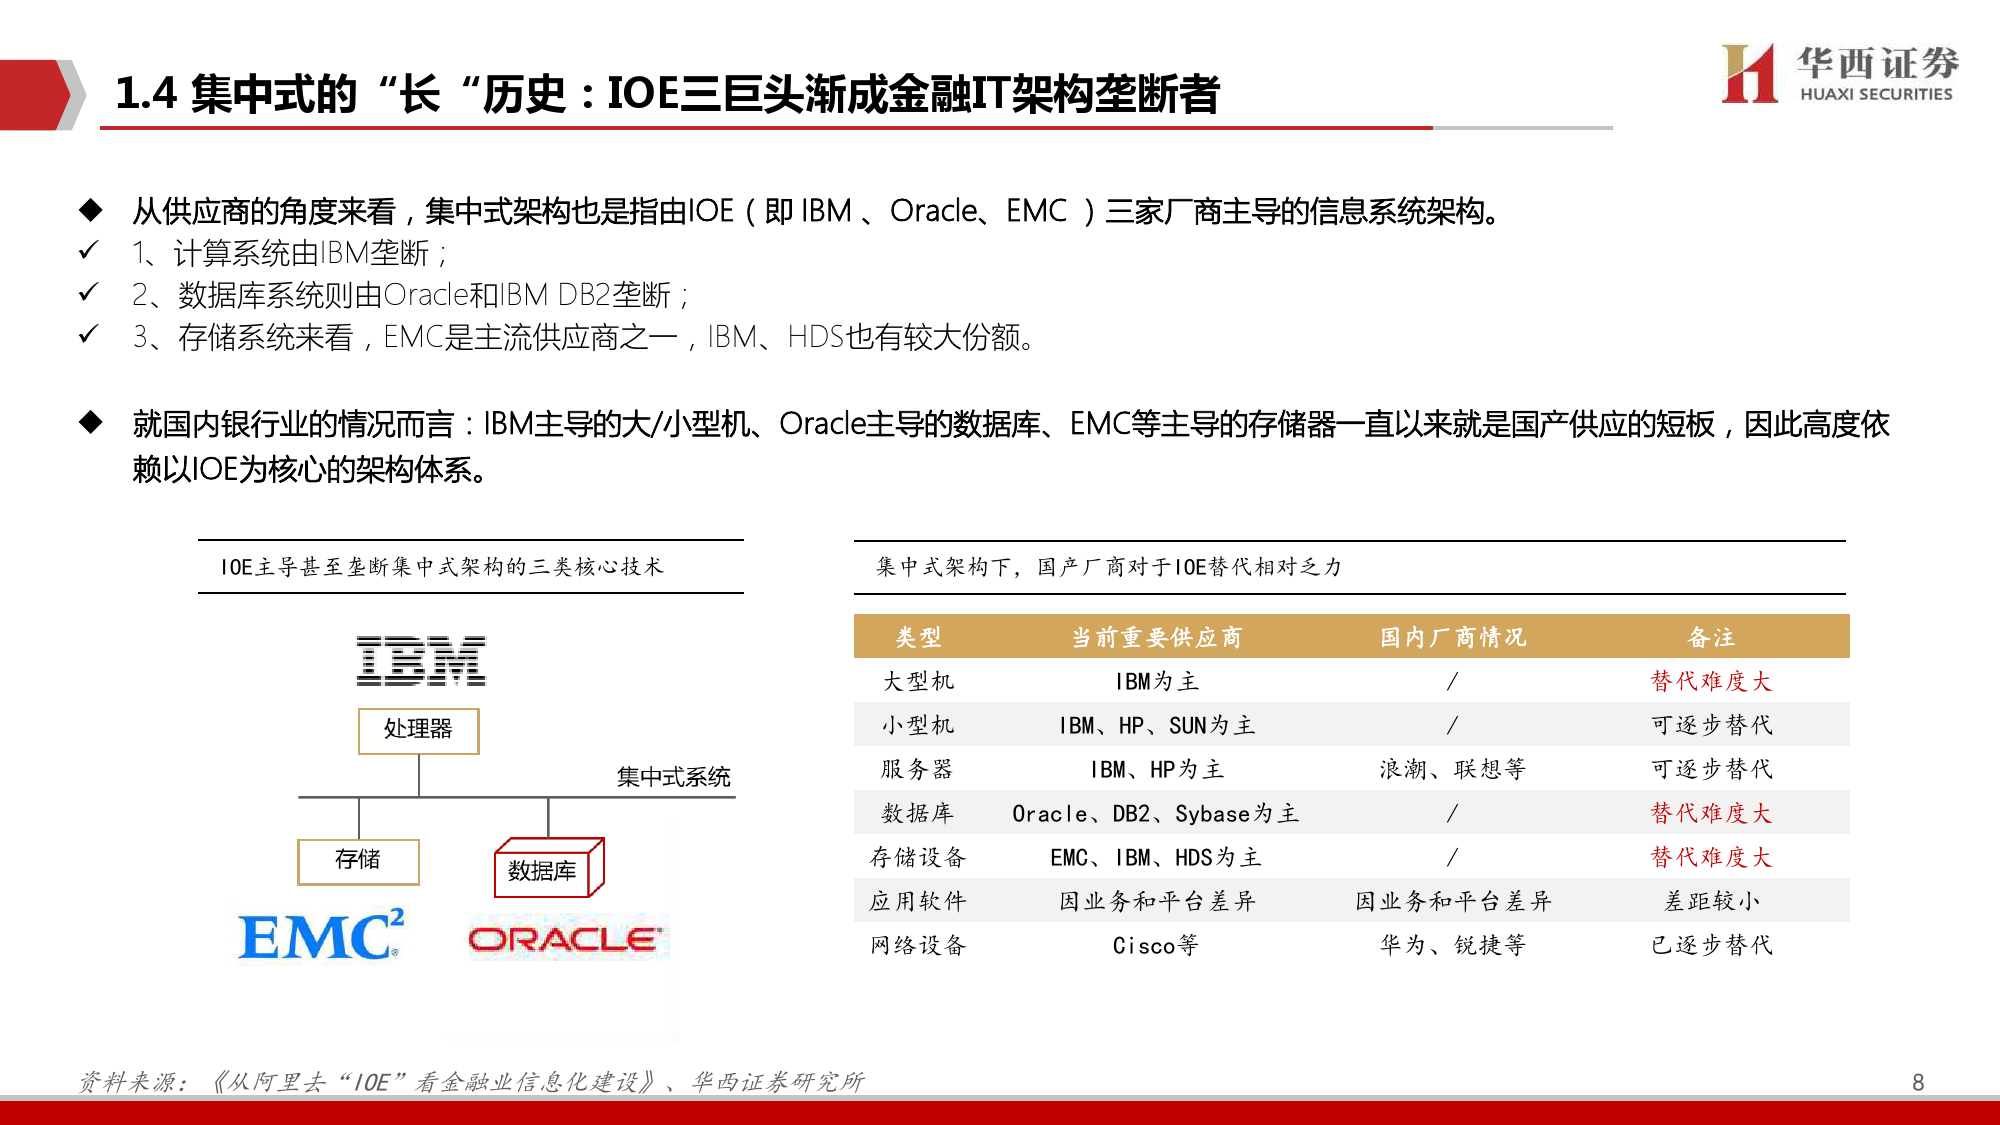The image size is (2000, 1125).
Task: Click red 替代难度大 in 大型机 row
Action: 1711,681
